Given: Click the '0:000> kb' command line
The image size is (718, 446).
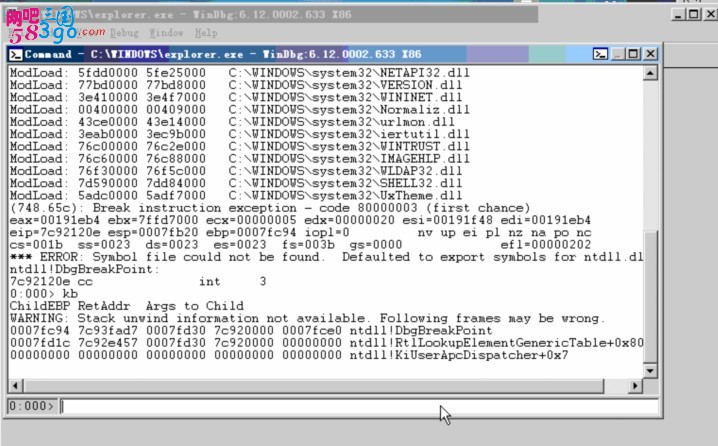Looking at the screenshot, I should pos(44,294).
